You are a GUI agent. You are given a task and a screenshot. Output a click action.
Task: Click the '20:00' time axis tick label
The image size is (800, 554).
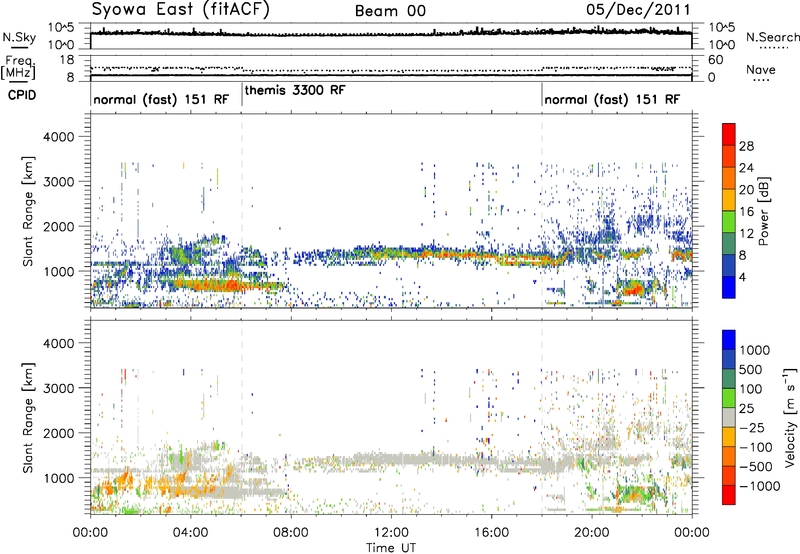(591, 533)
